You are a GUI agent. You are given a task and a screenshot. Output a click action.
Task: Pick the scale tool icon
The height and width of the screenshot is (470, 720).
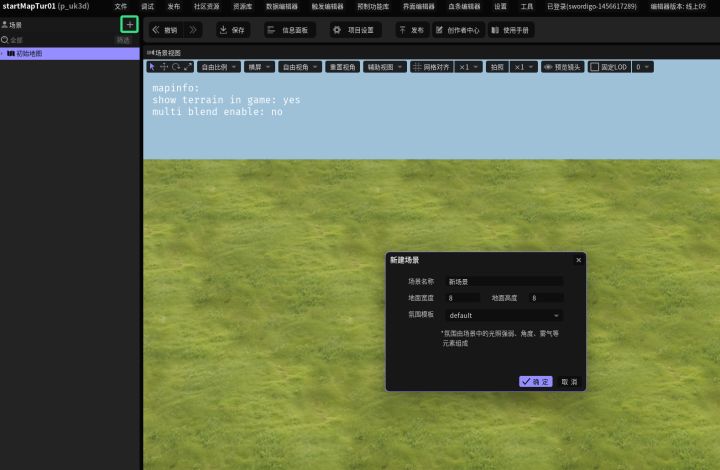coord(188,67)
